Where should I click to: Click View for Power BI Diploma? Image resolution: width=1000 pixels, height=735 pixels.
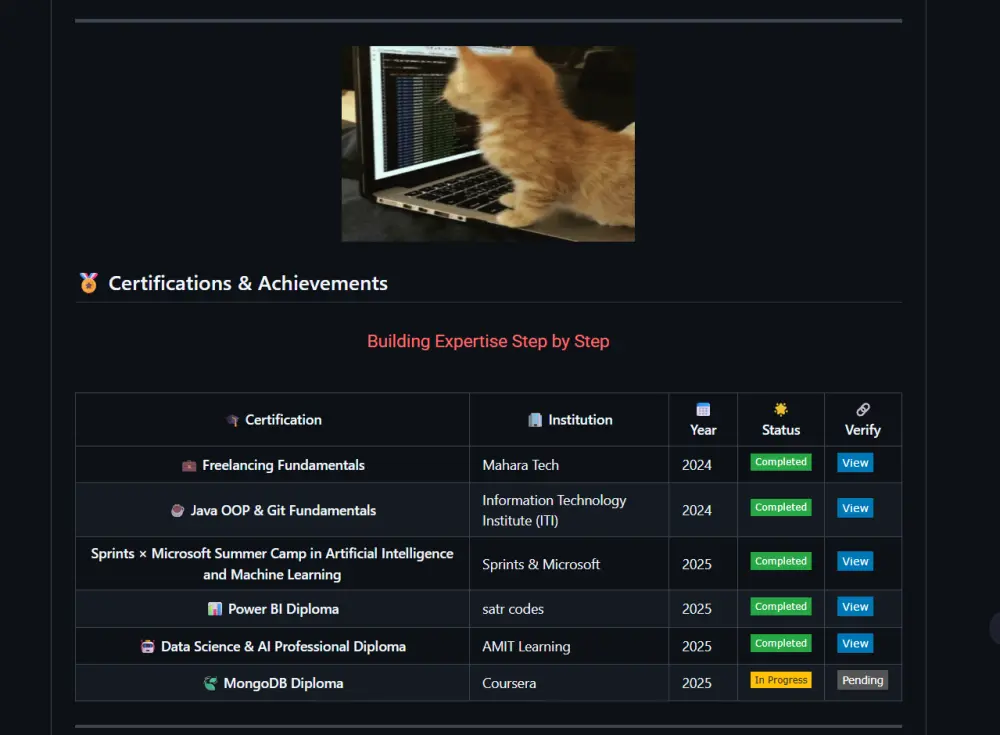click(855, 607)
